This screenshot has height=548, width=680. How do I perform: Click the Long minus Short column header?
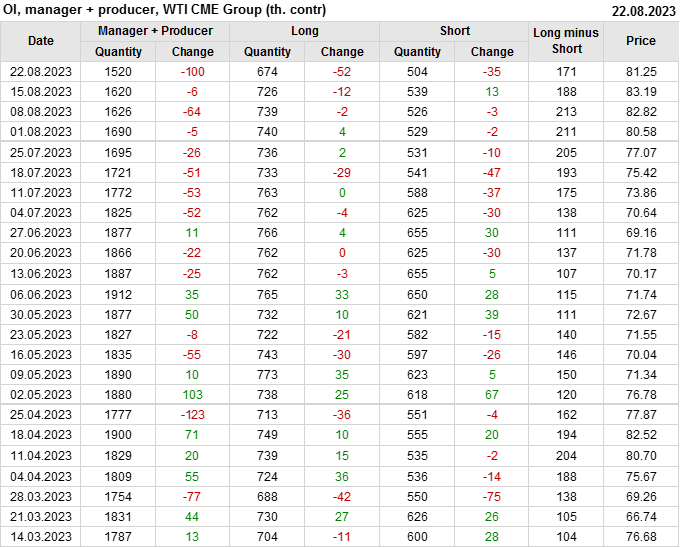coord(566,41)
